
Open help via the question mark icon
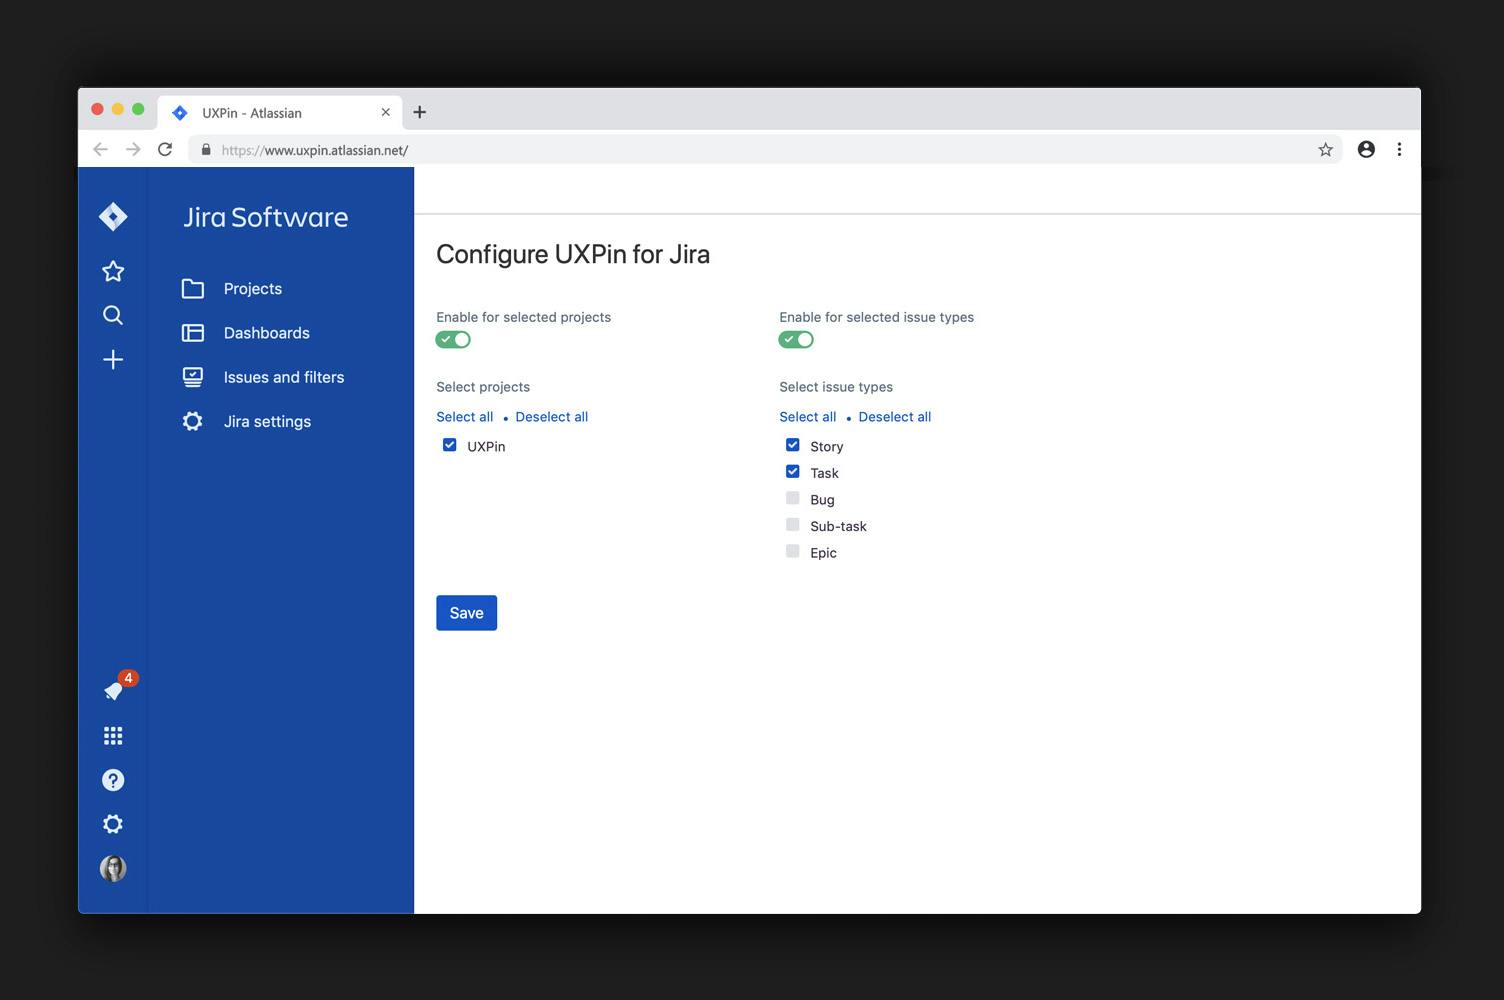click(x=113, y=779)
